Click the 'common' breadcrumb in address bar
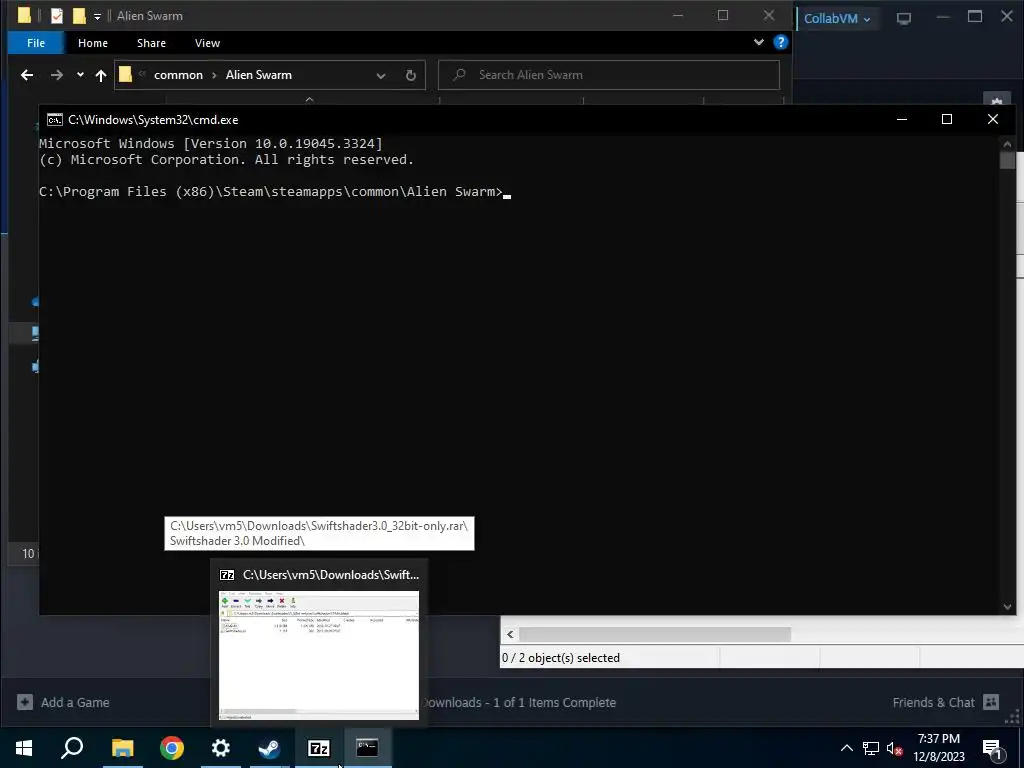The height and width of the screenshot is (768, 1024). point(178,75)
